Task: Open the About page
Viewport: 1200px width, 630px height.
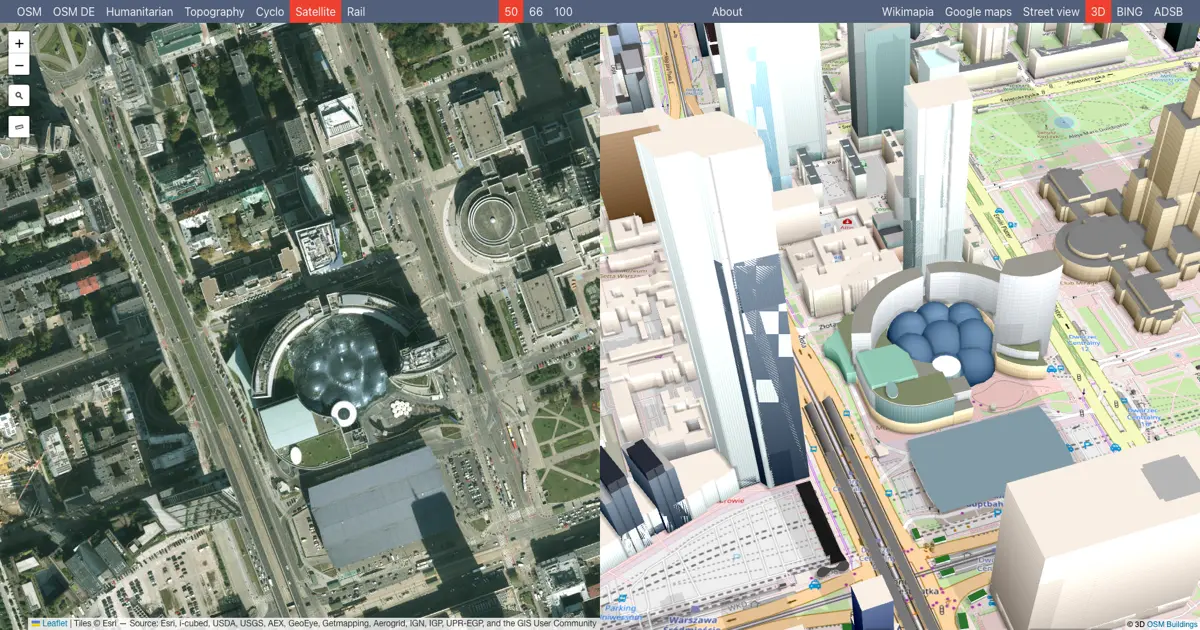Action: coord(727,12)
